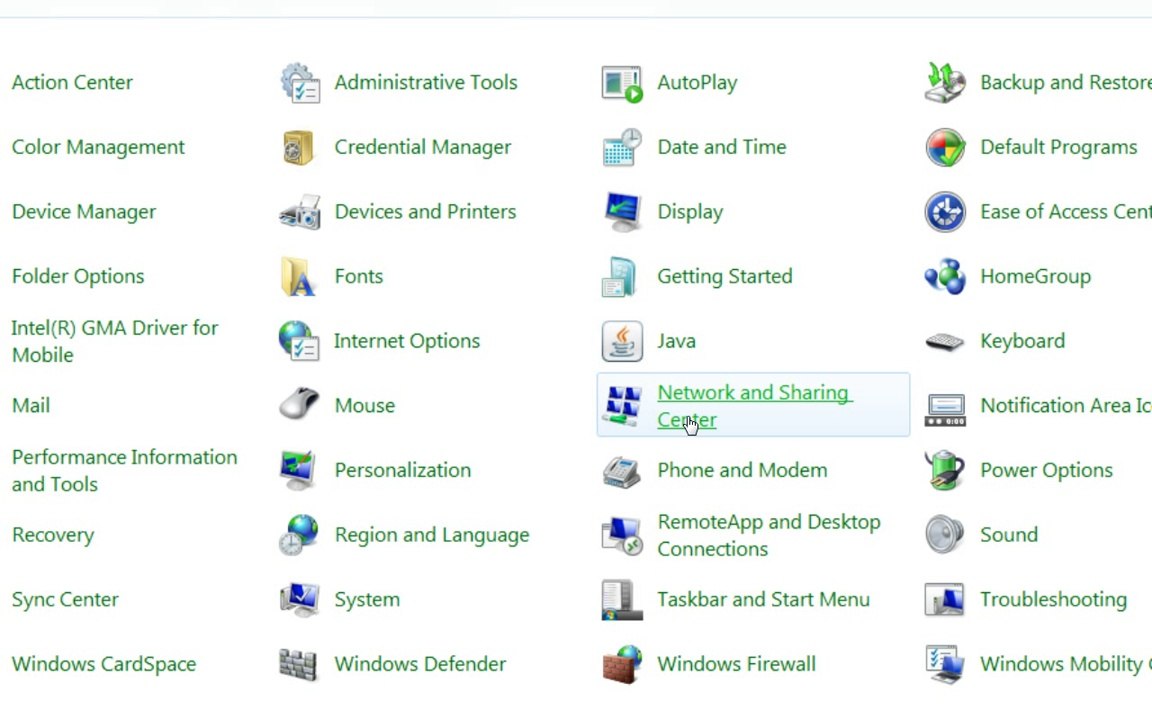Screen dimensions: 1152x720
Task: Click the Mouse icon
Action: pyautogui.click(x=298, y=403)
